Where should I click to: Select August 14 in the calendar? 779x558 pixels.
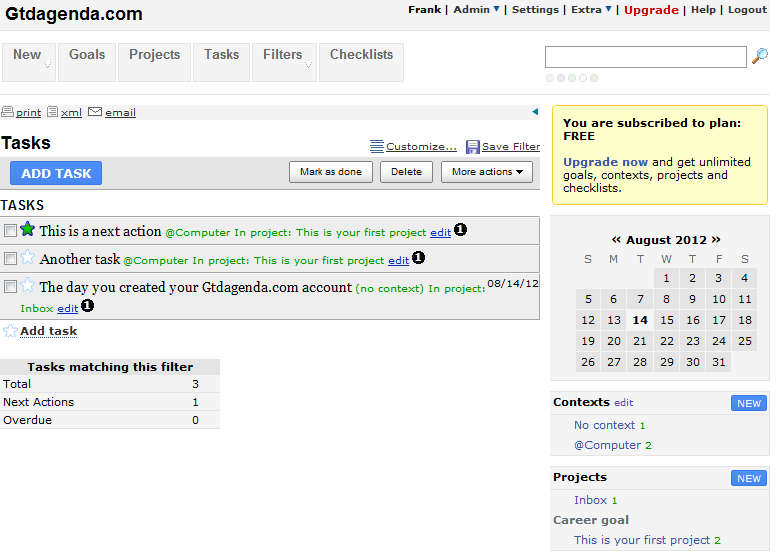click(x=640, y=320)
